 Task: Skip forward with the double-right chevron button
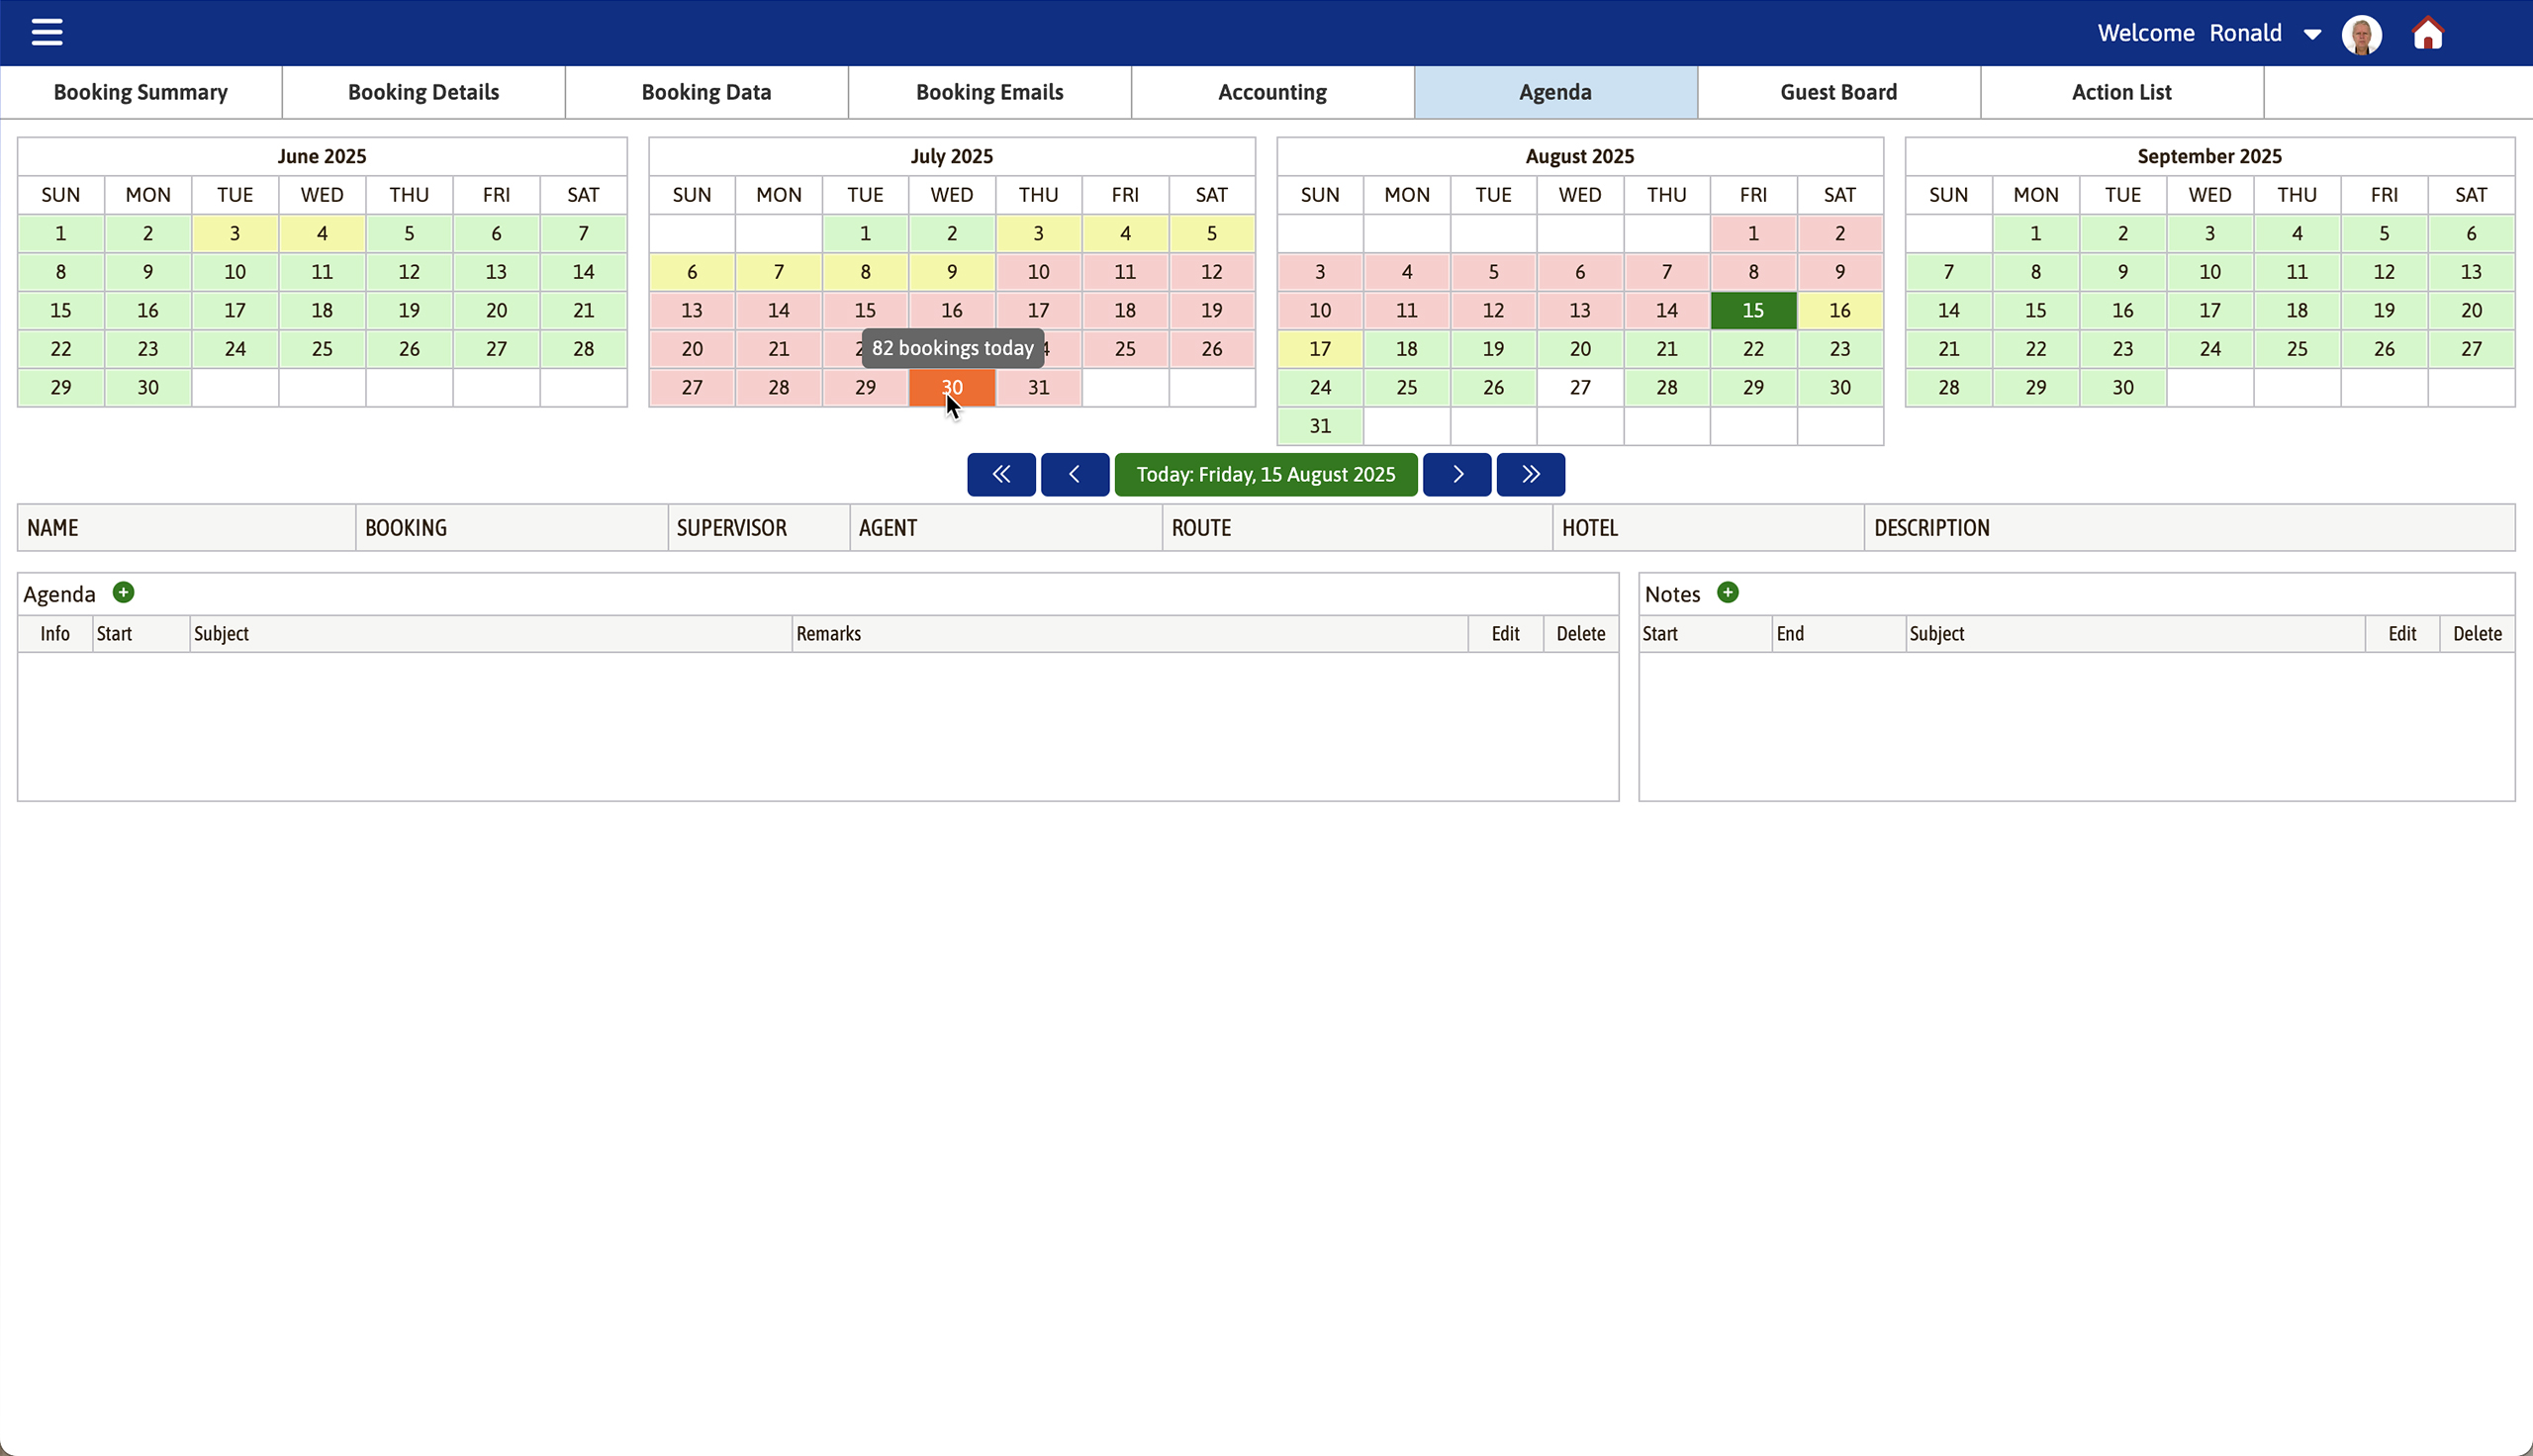(1530, 474)
